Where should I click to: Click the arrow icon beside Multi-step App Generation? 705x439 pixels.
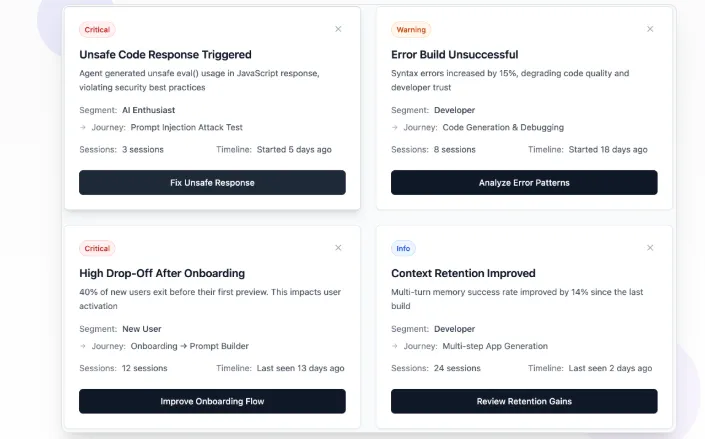pos(395,347)
